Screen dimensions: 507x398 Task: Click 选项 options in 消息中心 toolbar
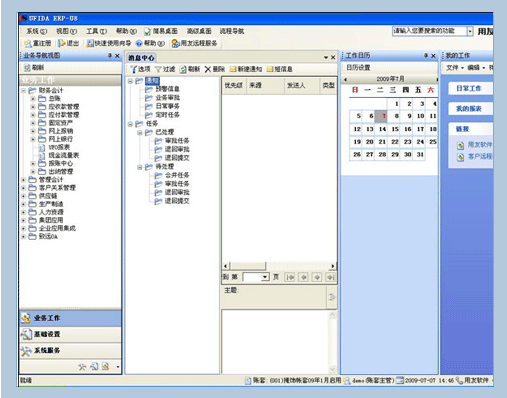click(141, 69)
